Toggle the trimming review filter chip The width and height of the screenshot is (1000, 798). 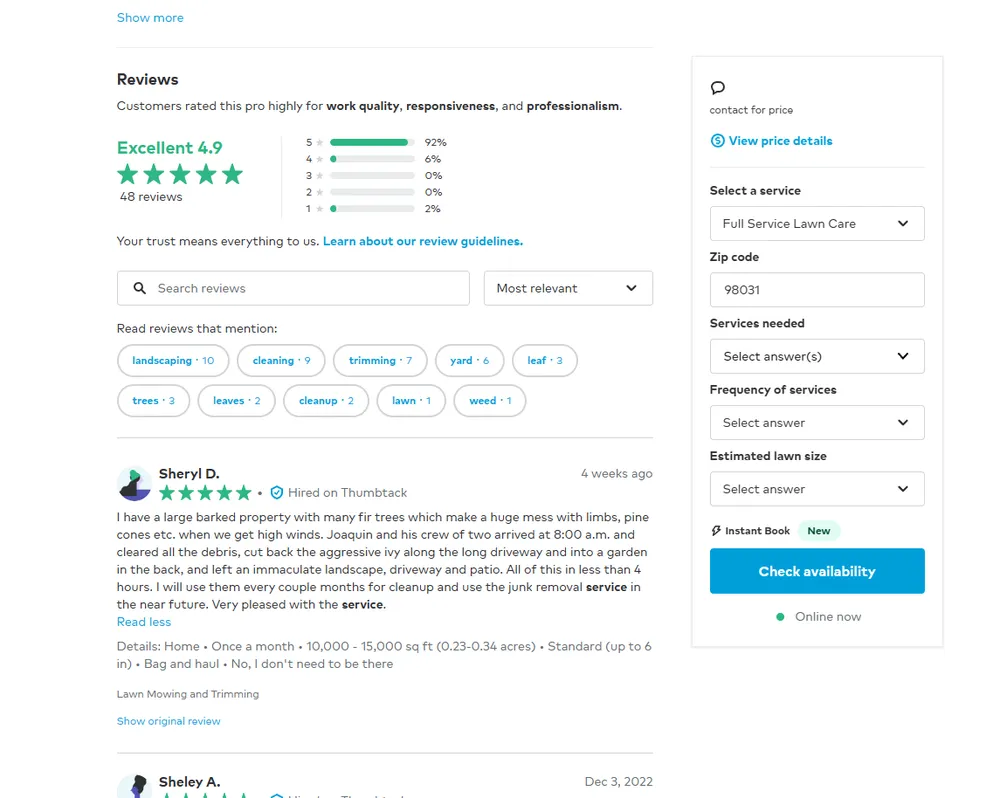(x=380, y=361)
